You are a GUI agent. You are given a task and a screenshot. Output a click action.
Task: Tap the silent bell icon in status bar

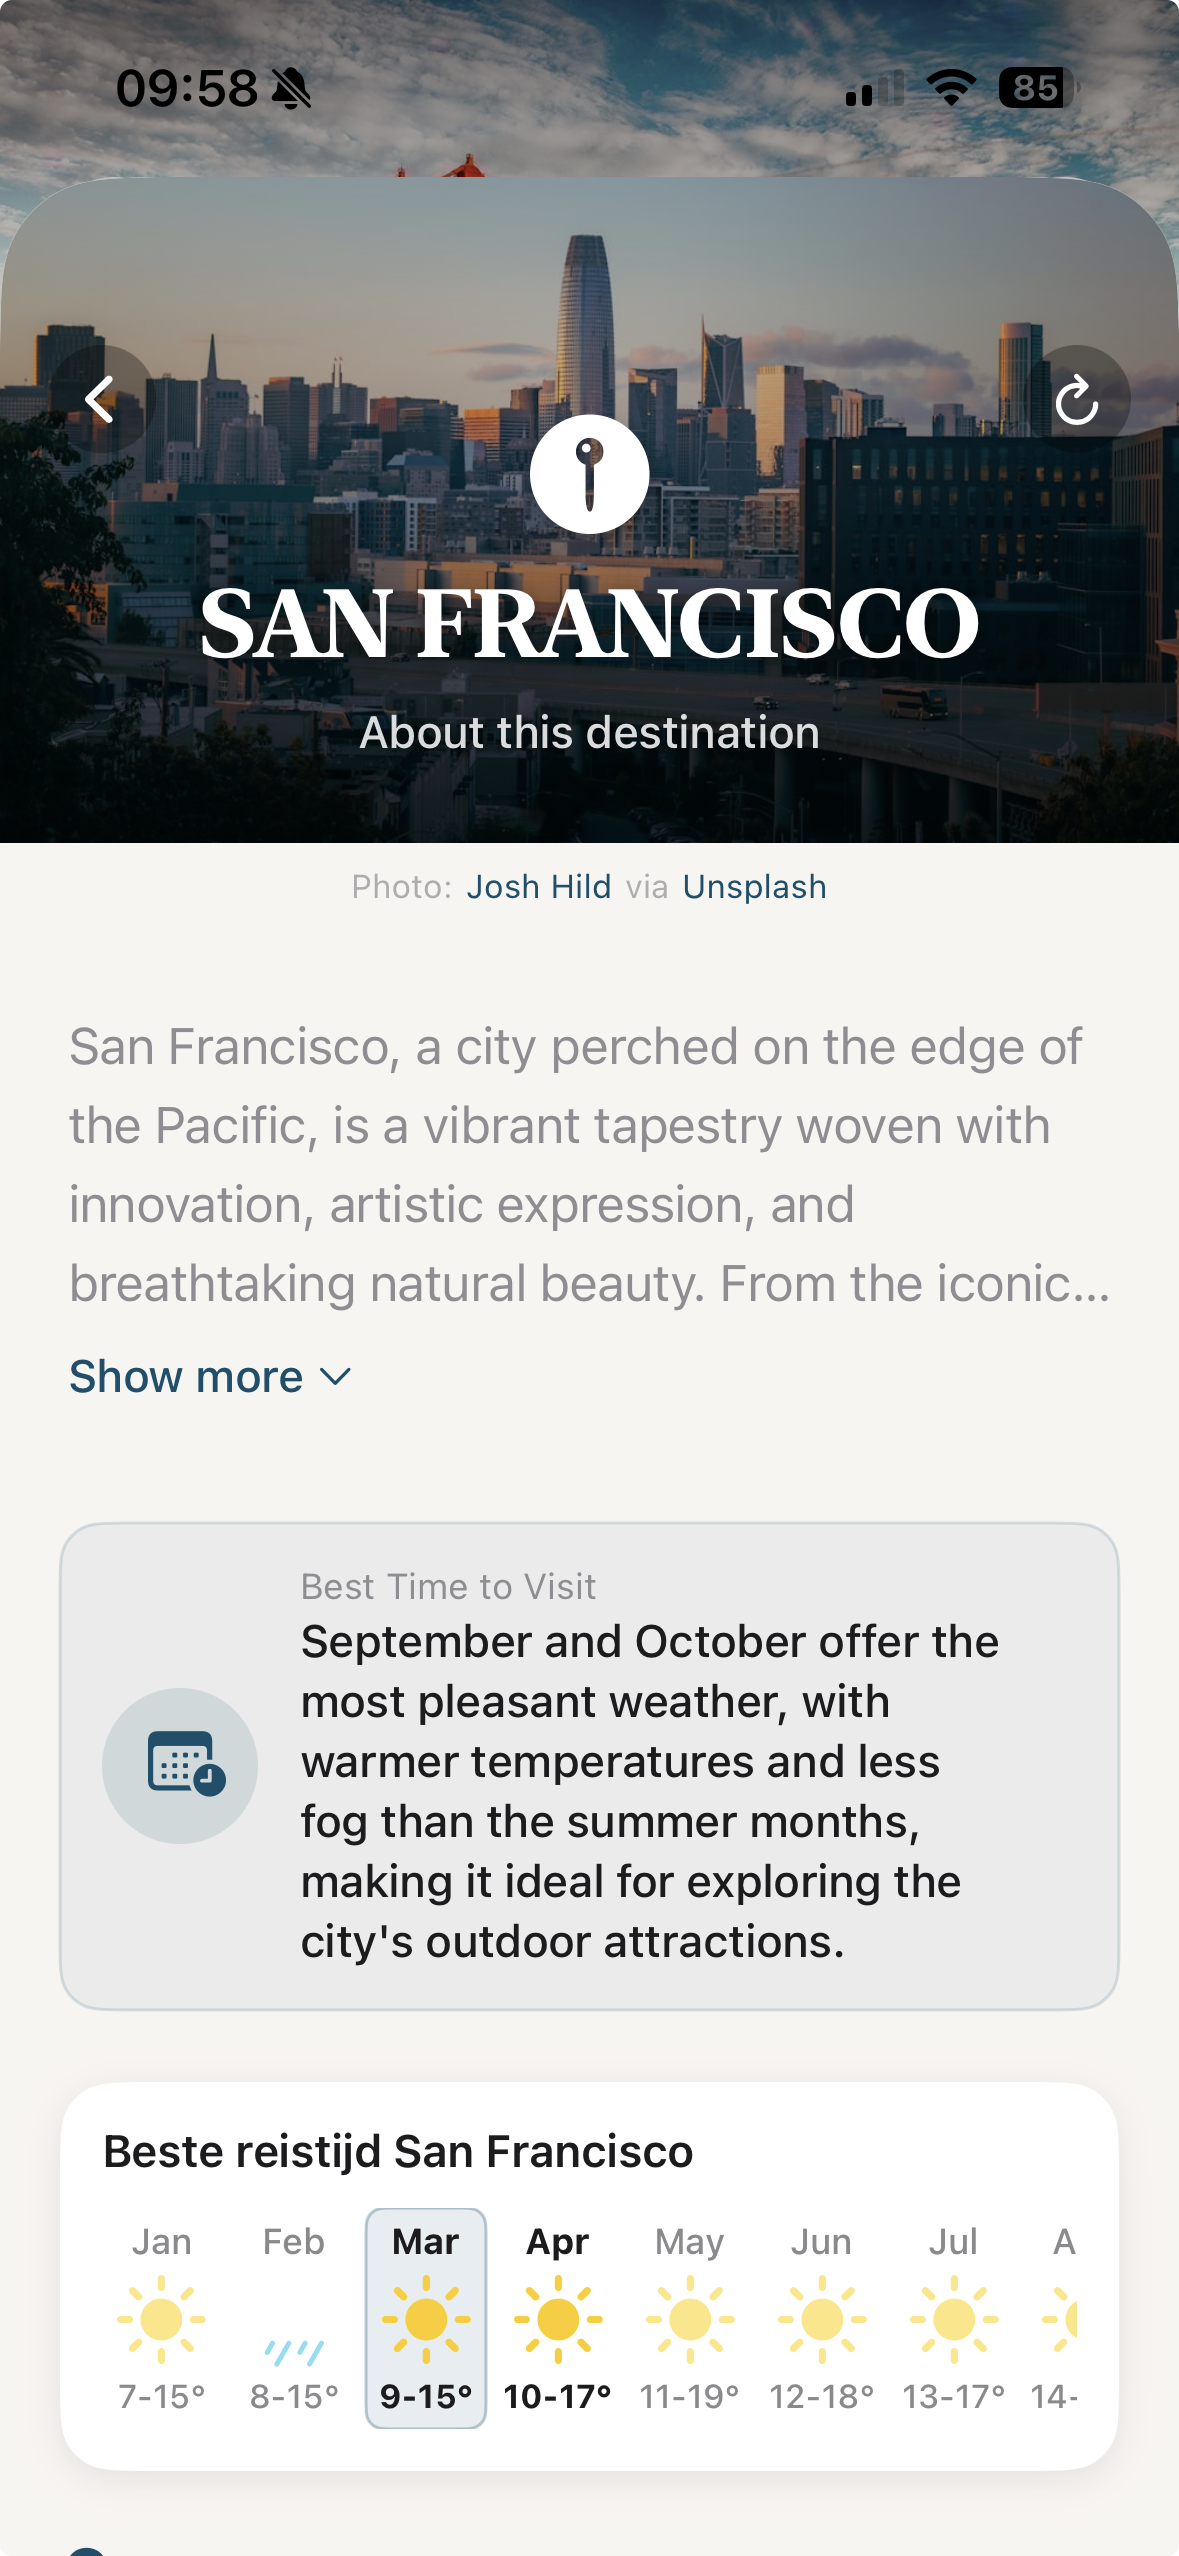point(292,89)
